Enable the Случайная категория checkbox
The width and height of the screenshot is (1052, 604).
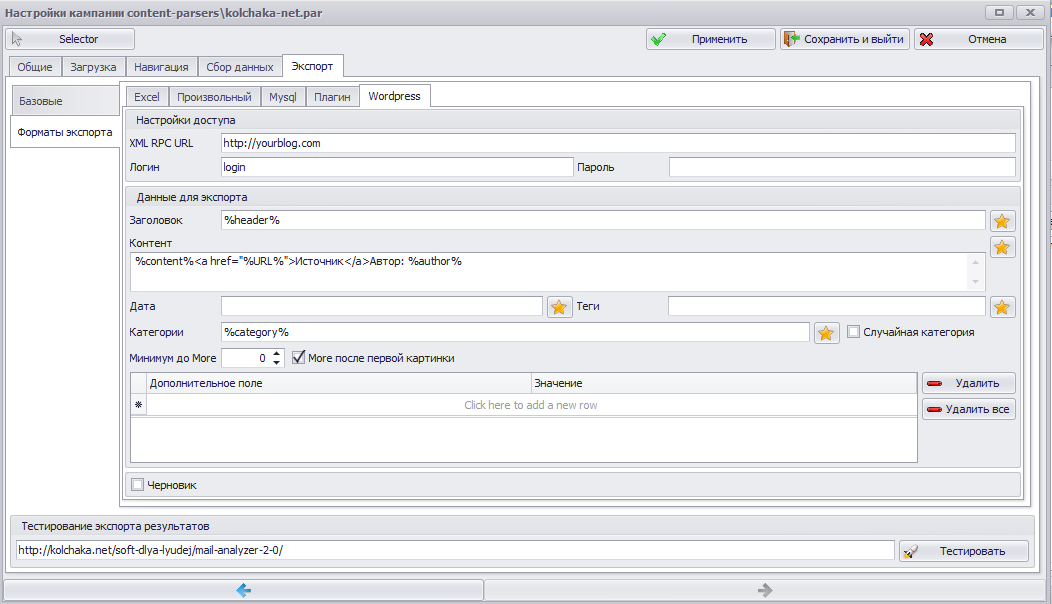pos(853,332)
